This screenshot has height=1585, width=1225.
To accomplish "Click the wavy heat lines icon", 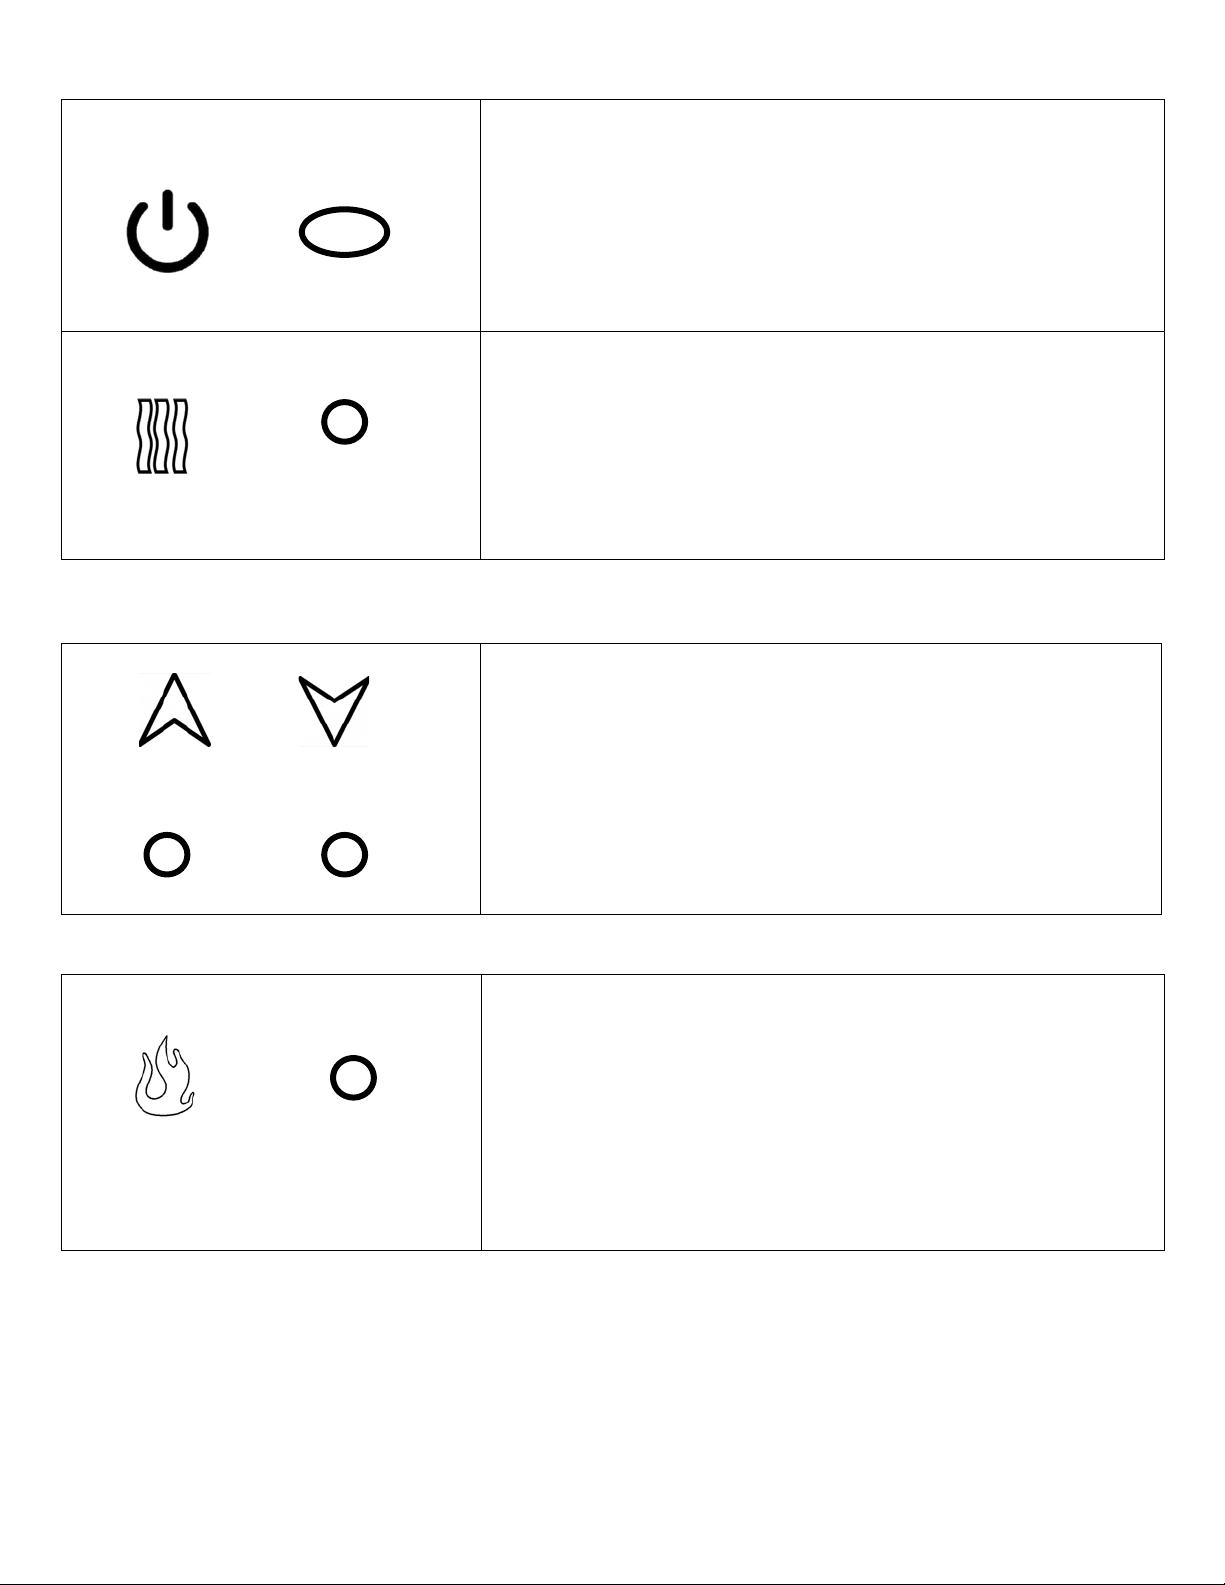I will (x=162, y=436).
